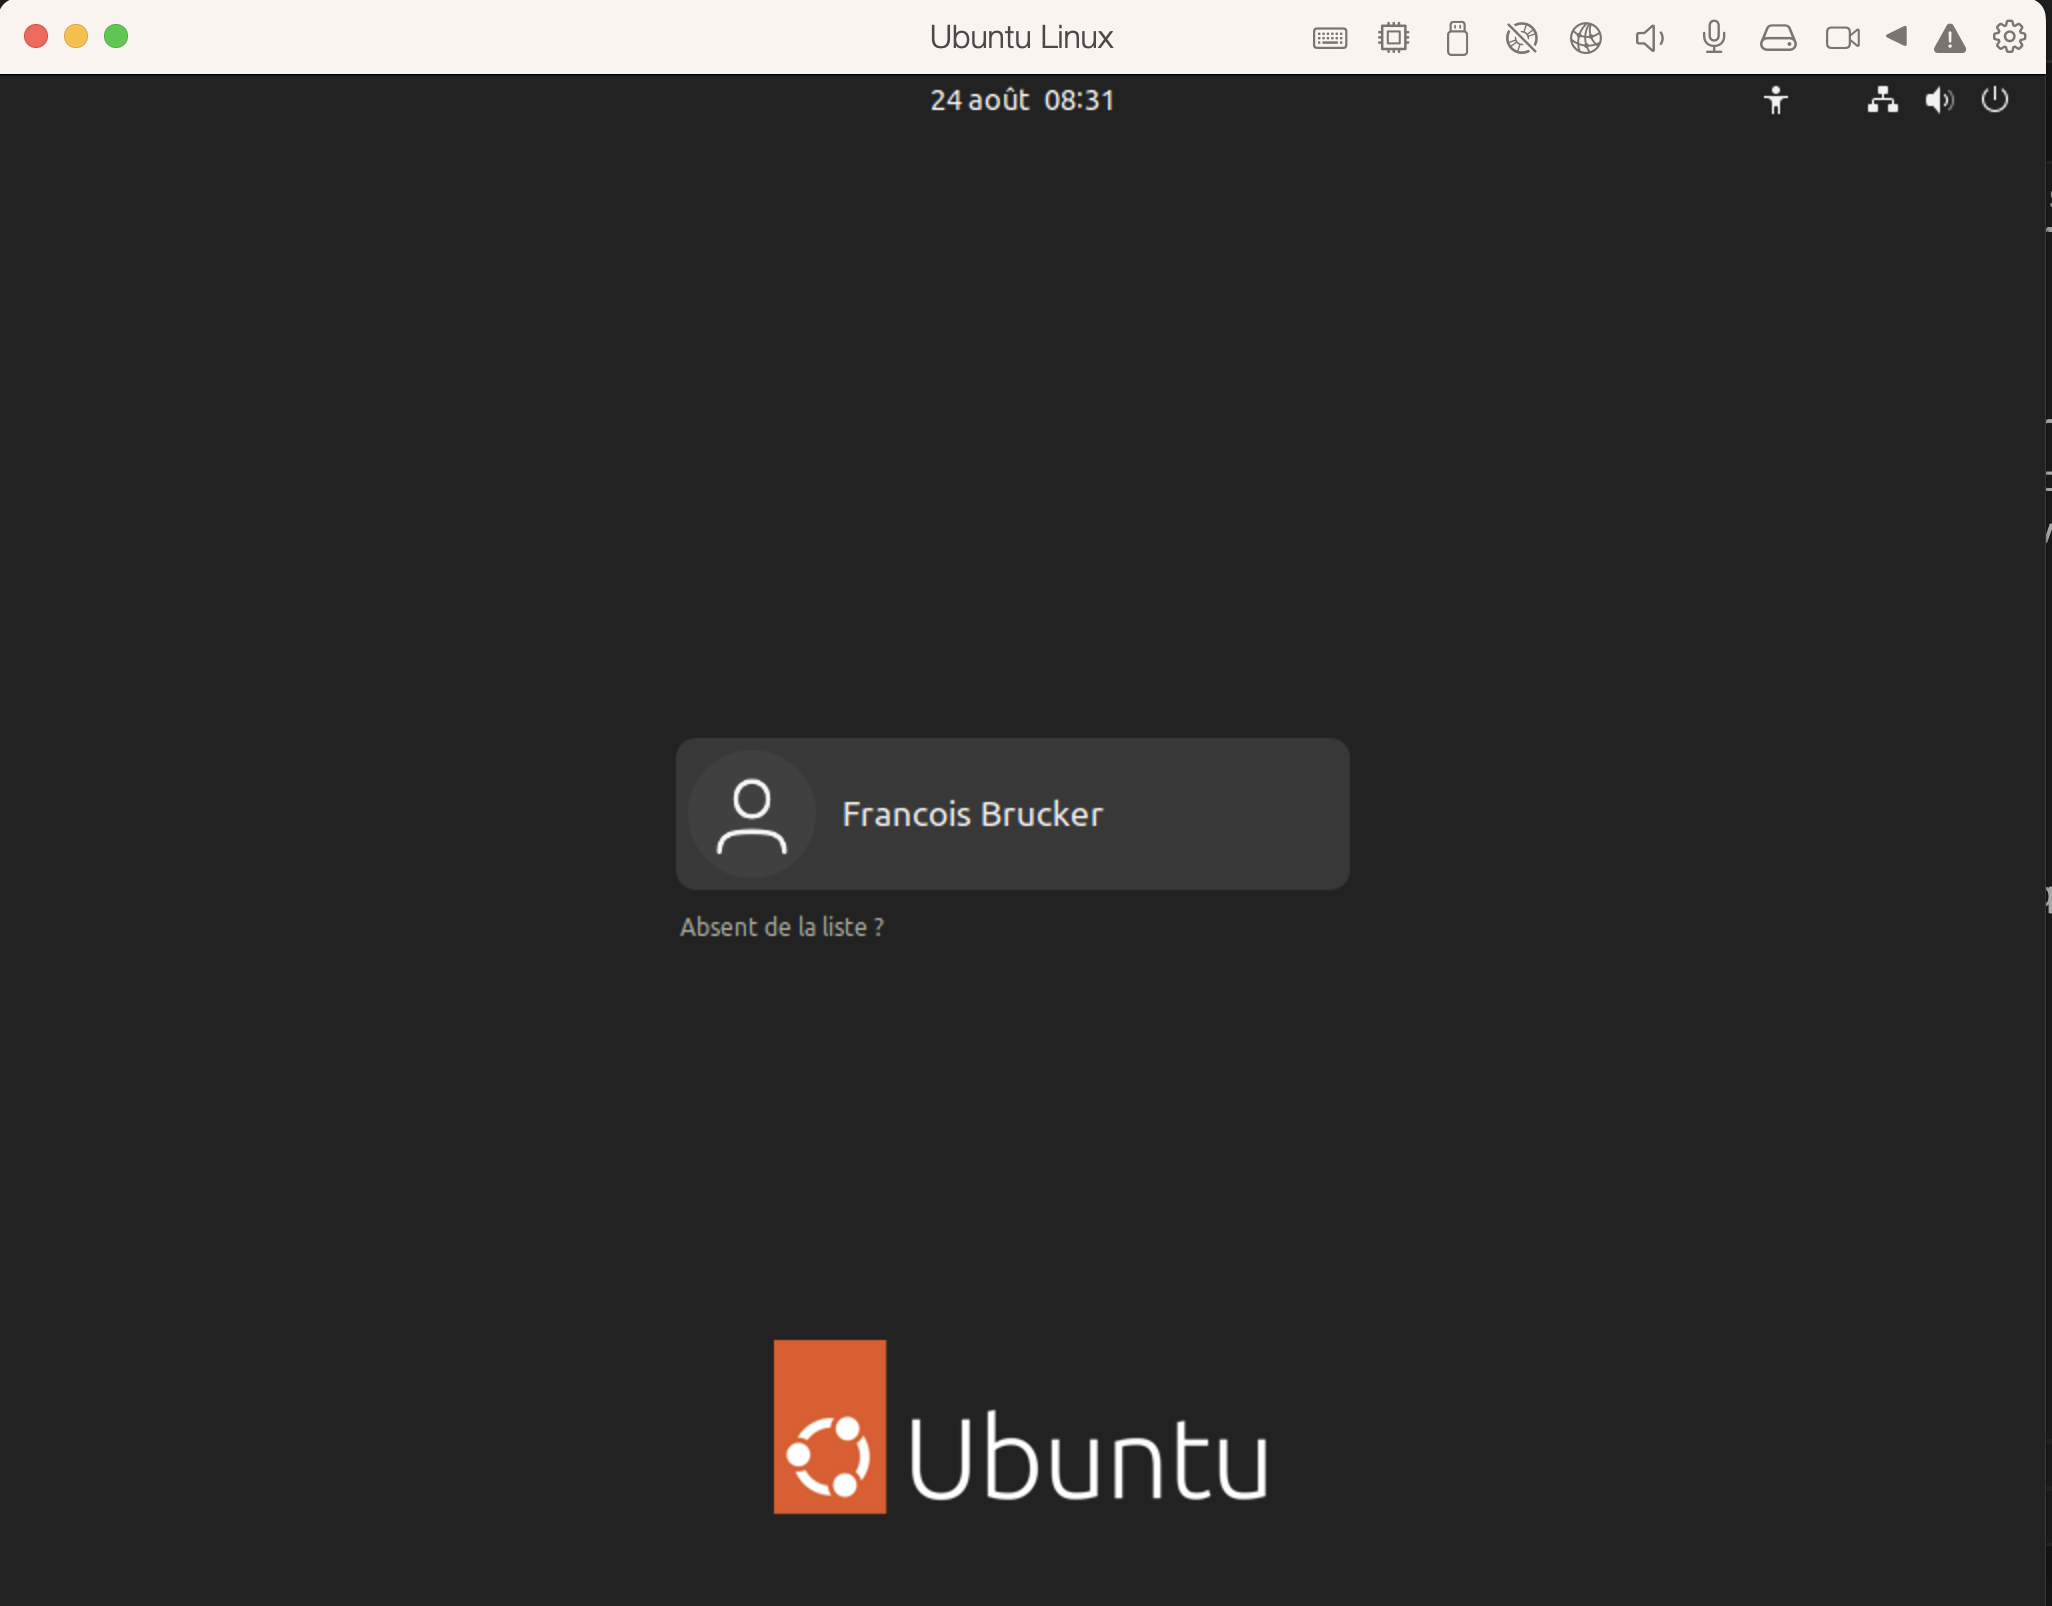Click the Ubuntu volume speaker icon
The height and width of the screenshot is (1606, 2052).
point(1939,100)
